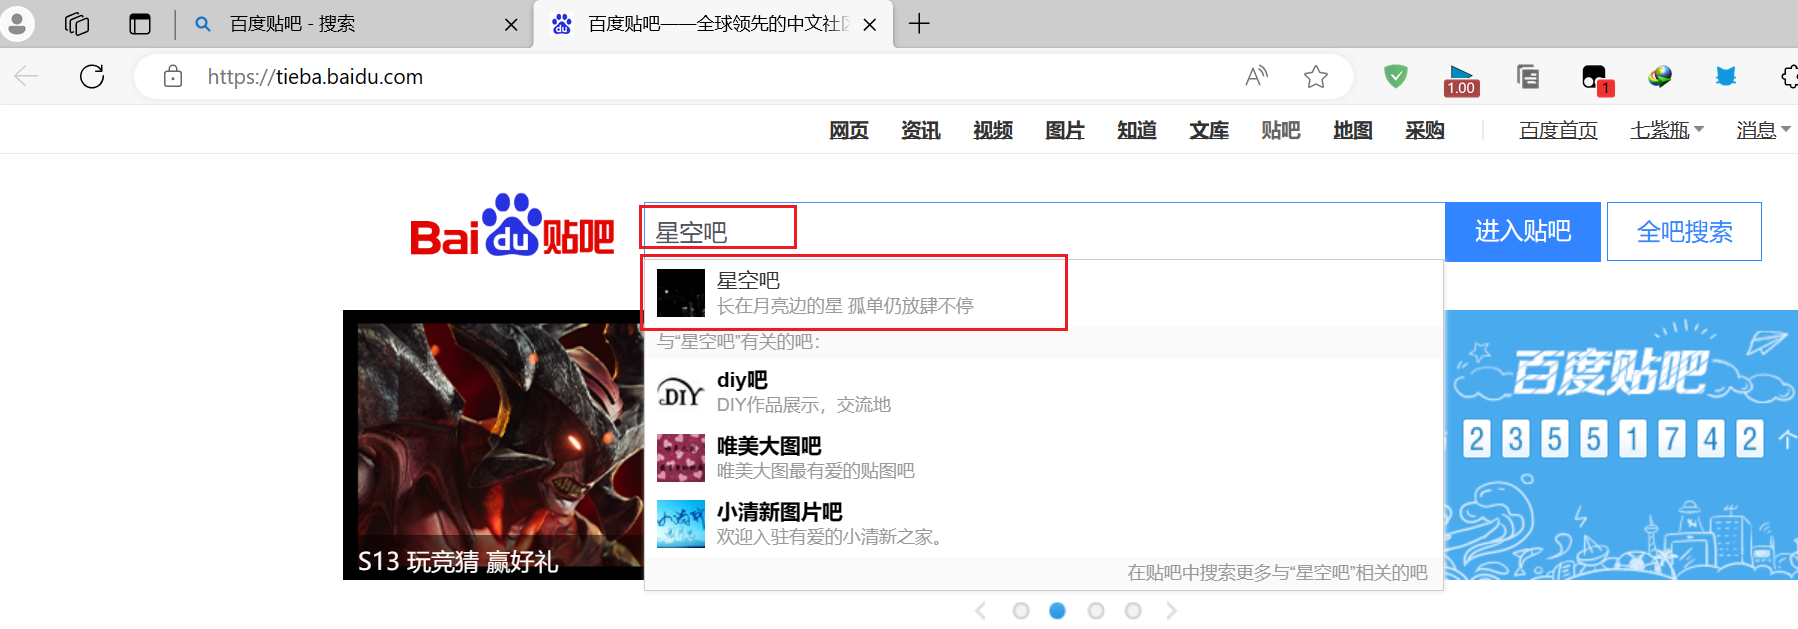1798x629 pixels.
Task: Close the 百度贴吧 - 搜索 tab
Action: coord(511,25)
